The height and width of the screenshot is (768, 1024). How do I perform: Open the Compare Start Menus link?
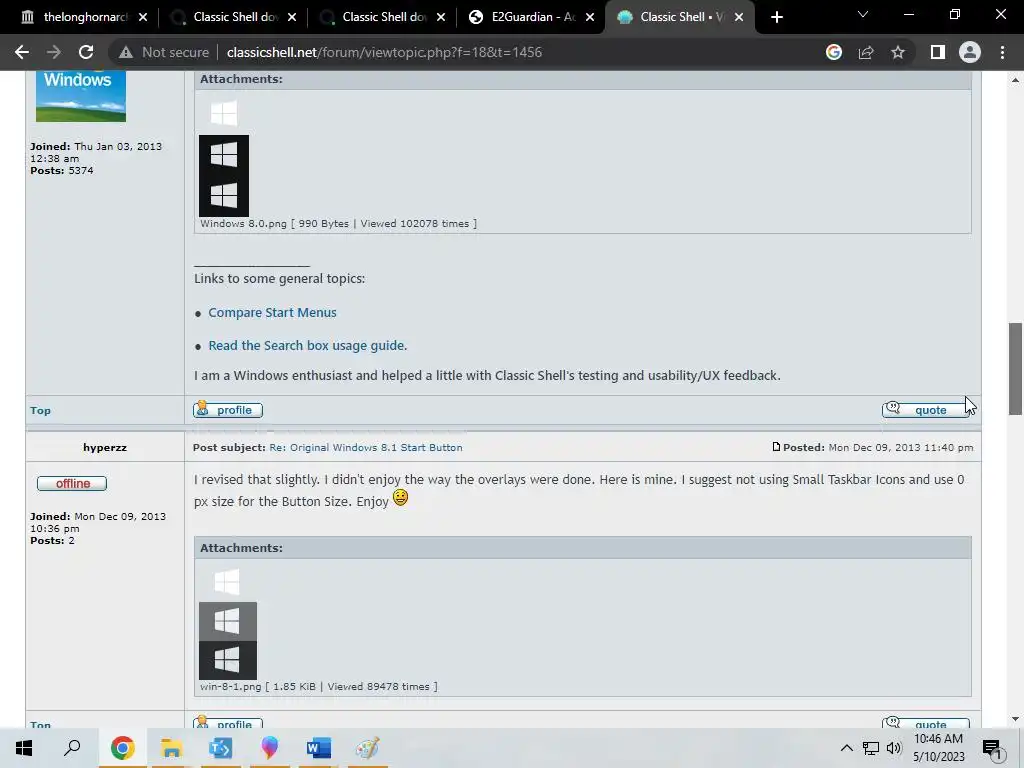pyautogui.click(x=272, y=313)
